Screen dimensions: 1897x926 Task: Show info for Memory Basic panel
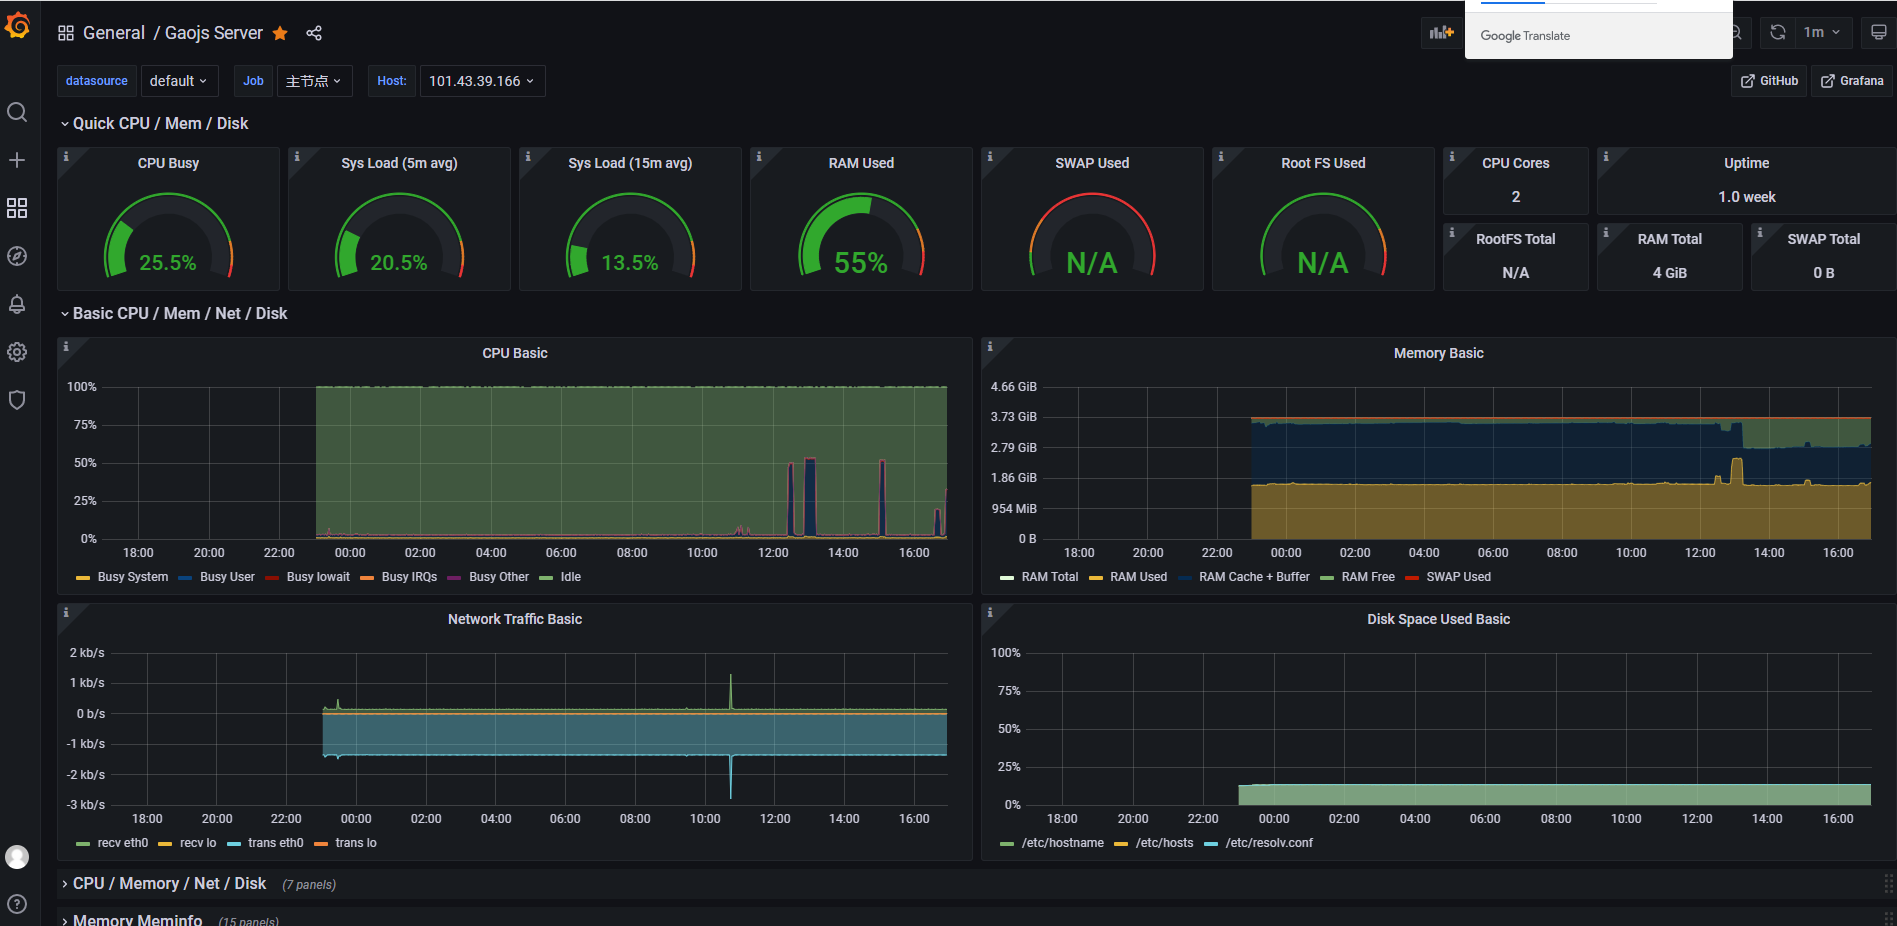990,346
